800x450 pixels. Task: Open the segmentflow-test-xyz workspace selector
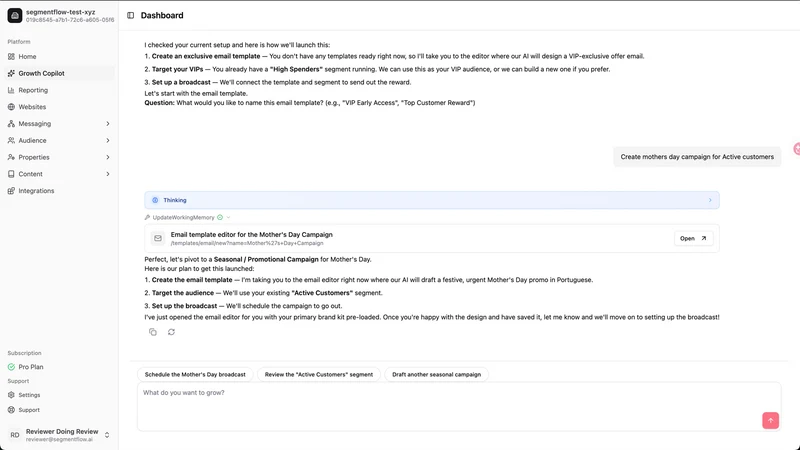(x=59, y=15)
